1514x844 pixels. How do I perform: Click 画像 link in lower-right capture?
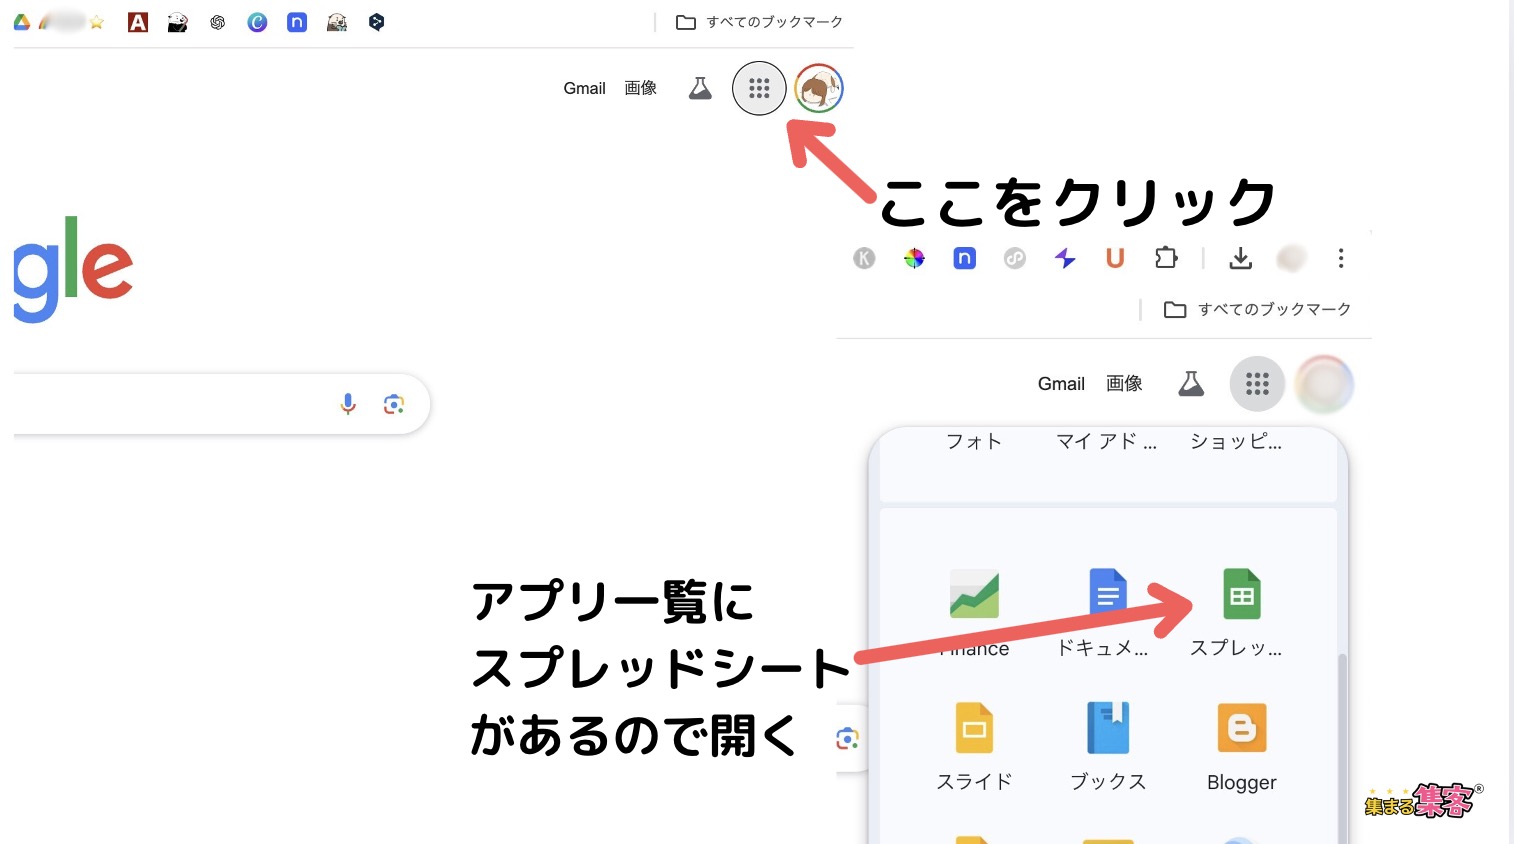click(1124, 383)
